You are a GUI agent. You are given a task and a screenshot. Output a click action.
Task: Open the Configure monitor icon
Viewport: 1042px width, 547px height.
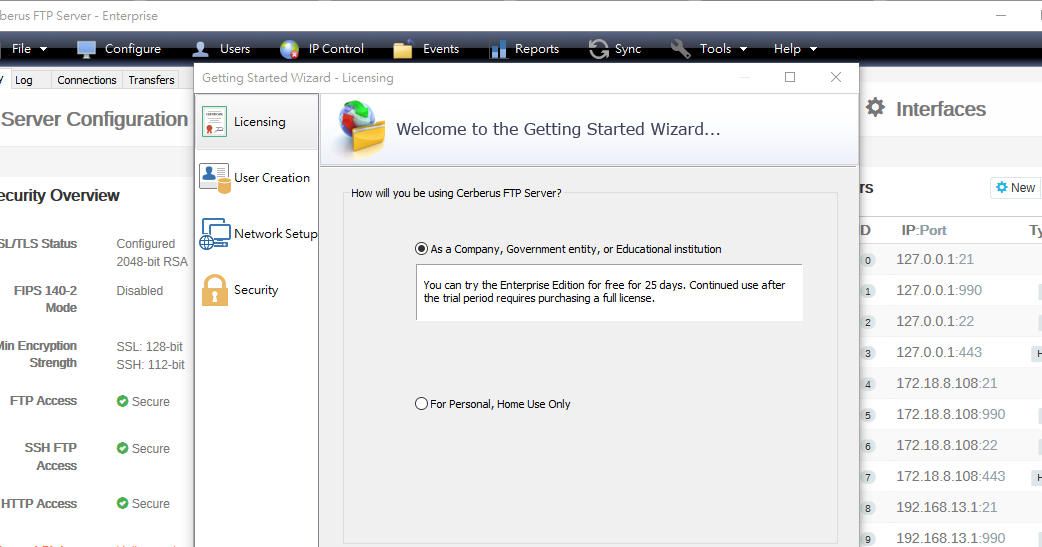point(86,49)
